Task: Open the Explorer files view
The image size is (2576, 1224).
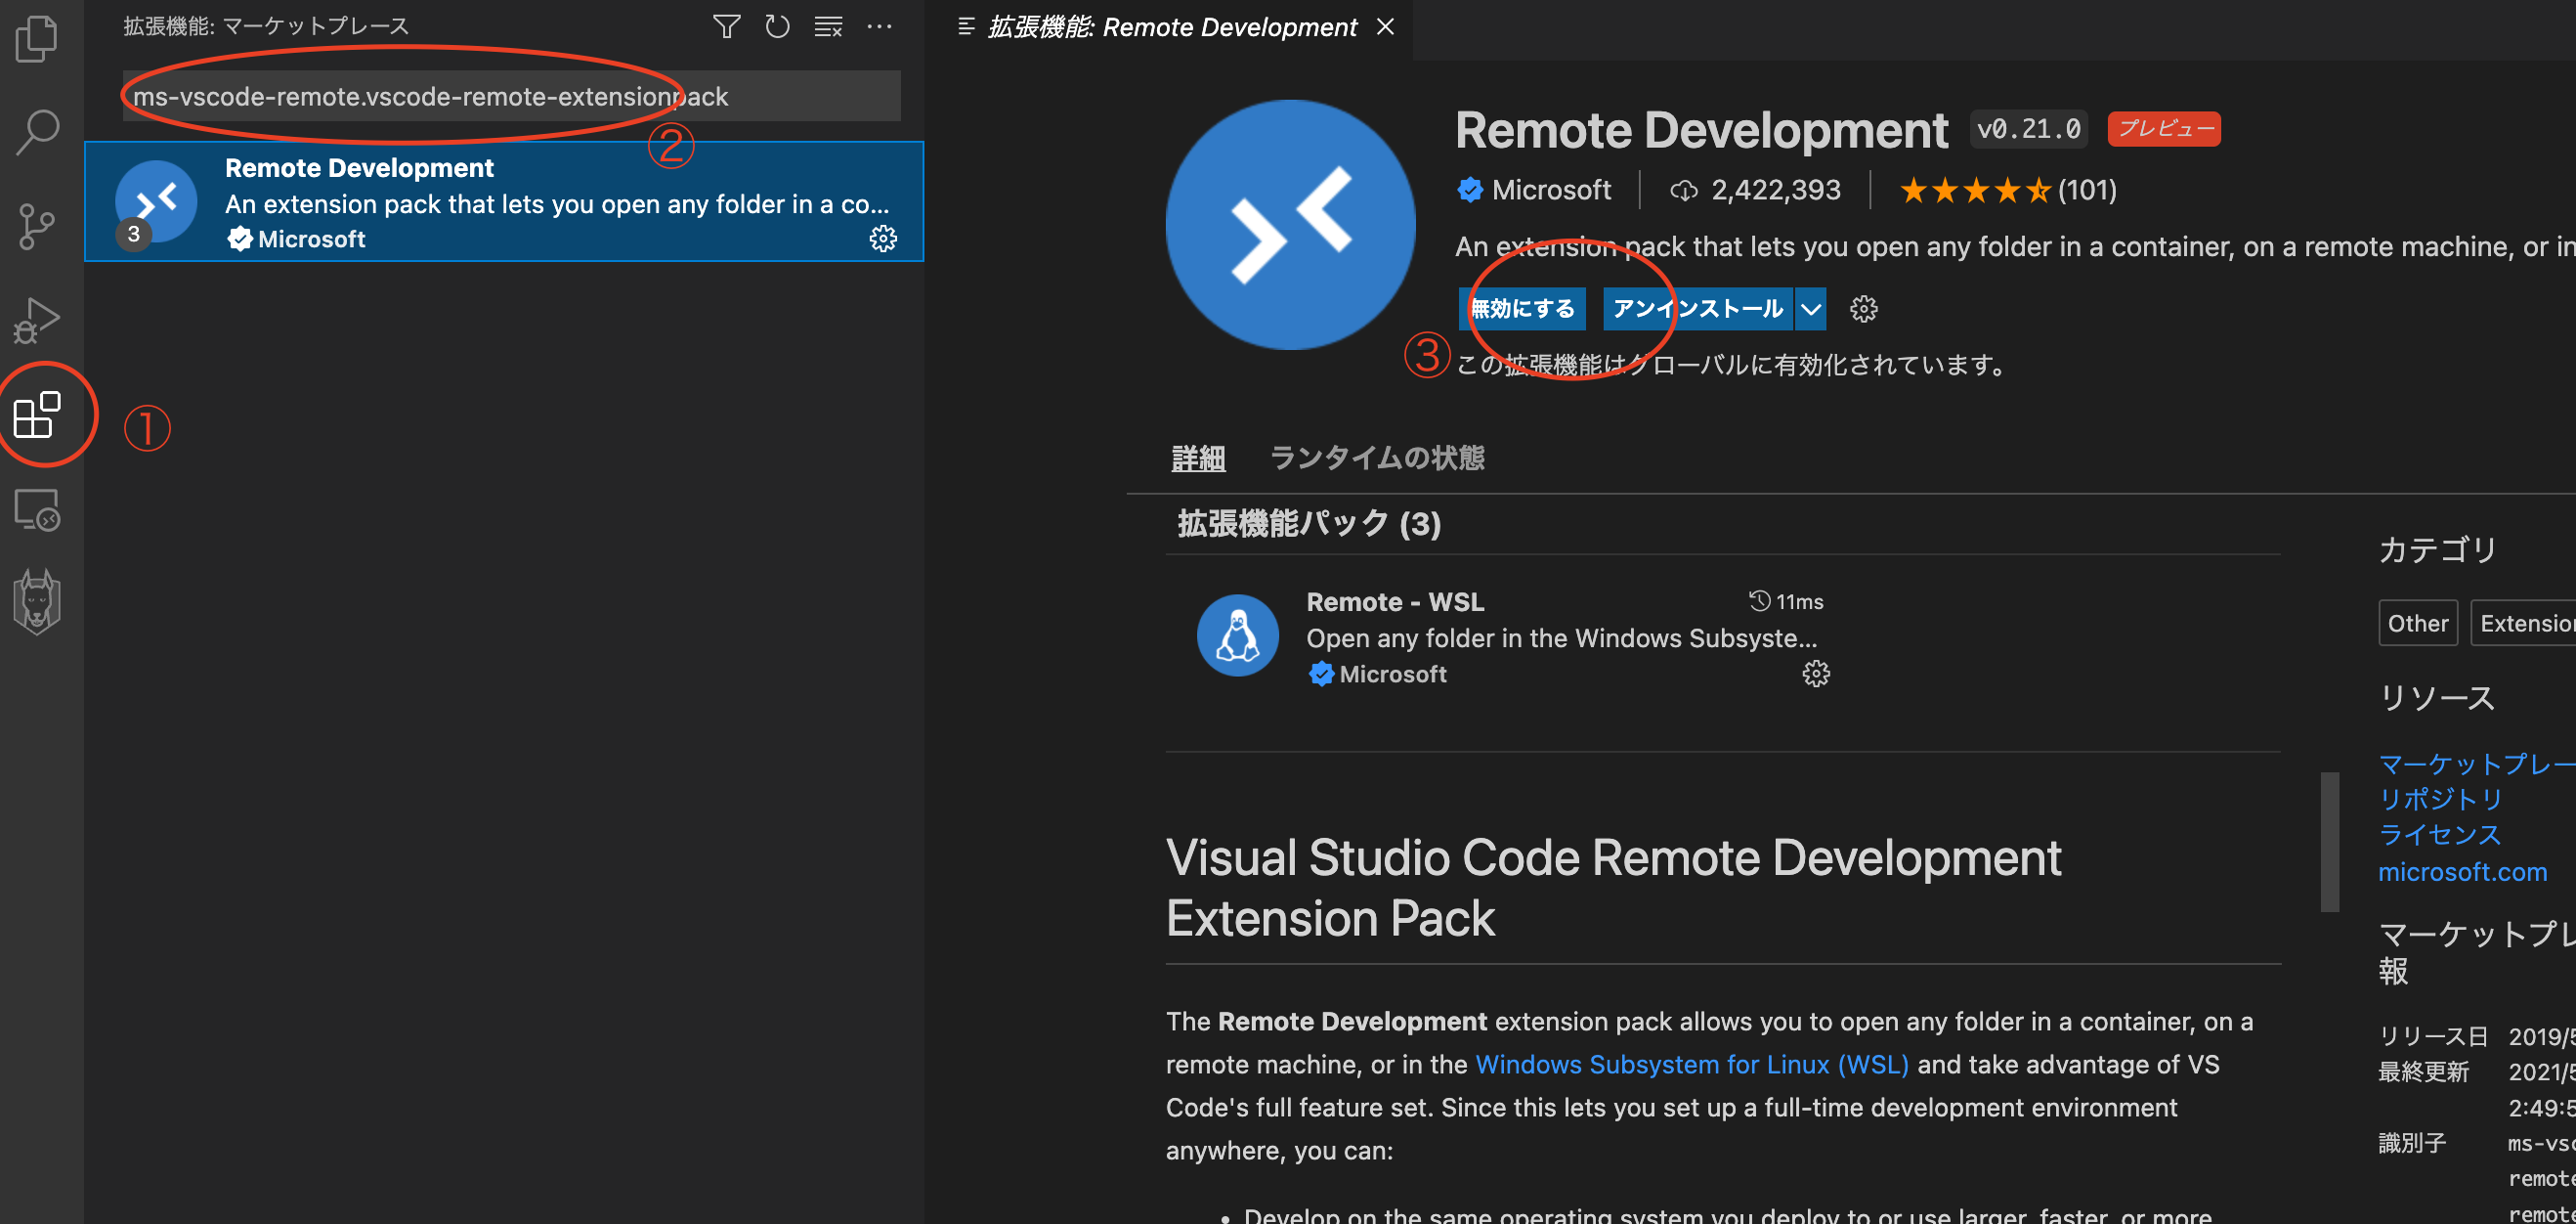Action: 37,39
